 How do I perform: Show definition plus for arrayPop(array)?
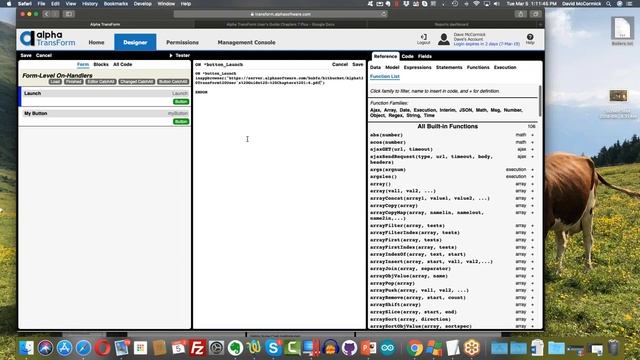(533, 283)
